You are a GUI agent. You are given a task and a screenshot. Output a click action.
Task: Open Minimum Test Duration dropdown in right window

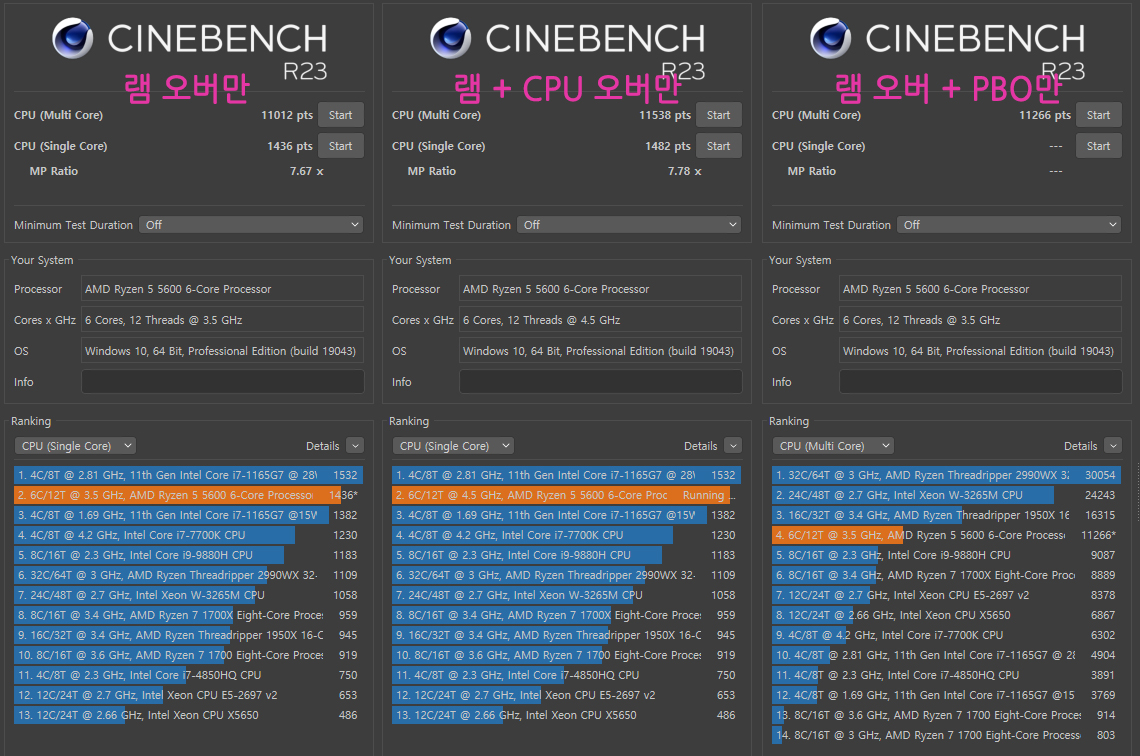coord(1009,225)
